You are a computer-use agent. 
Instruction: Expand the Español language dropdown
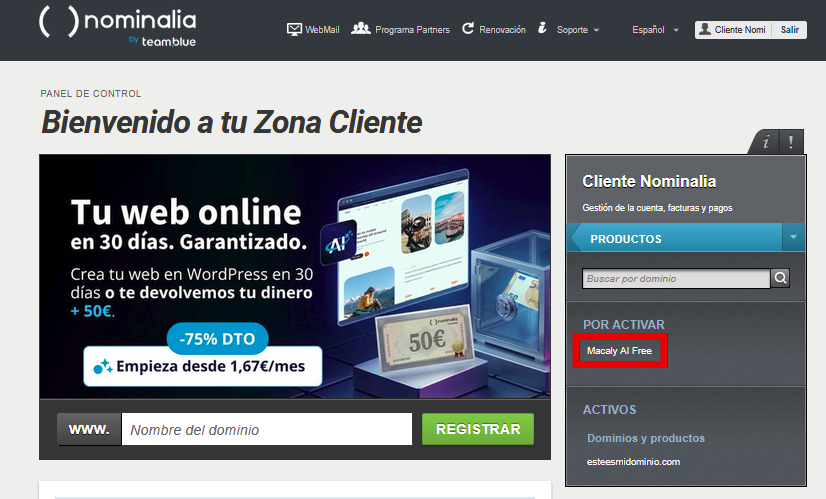tap(655, 30)
